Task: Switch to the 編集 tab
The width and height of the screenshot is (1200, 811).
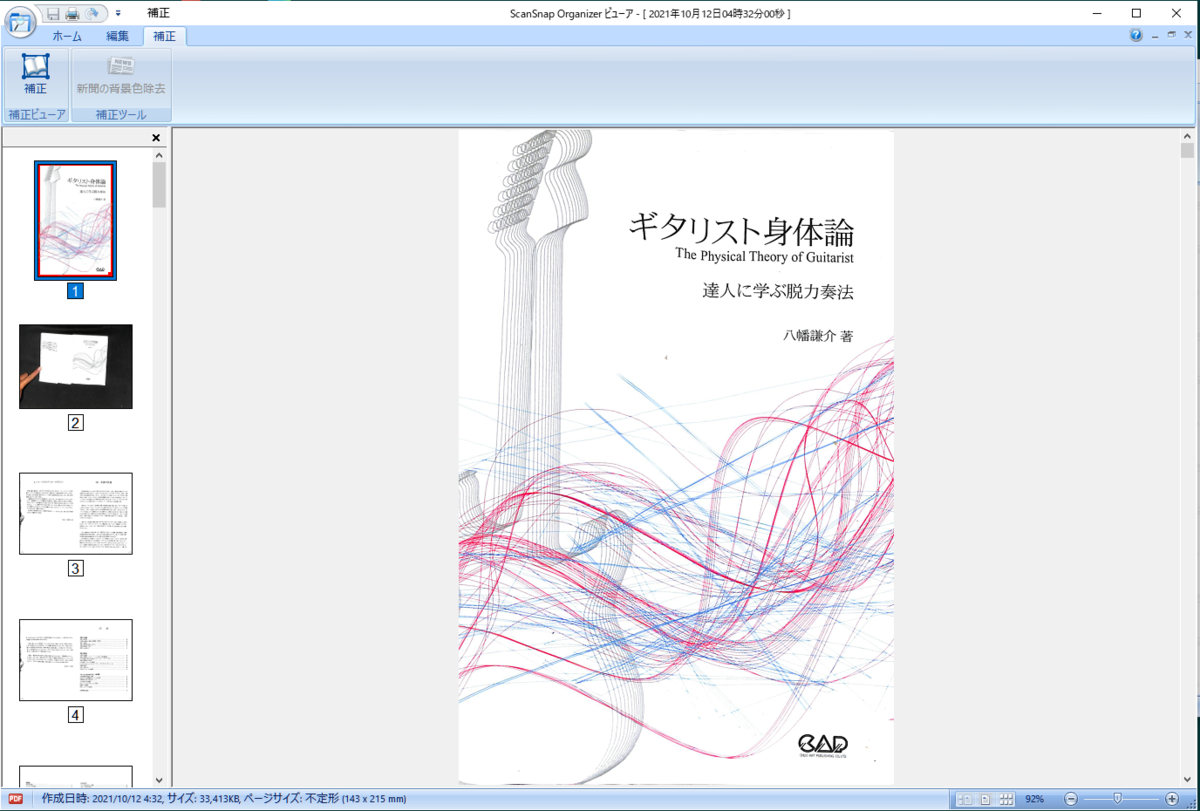Action: click(x=117, y=36)
